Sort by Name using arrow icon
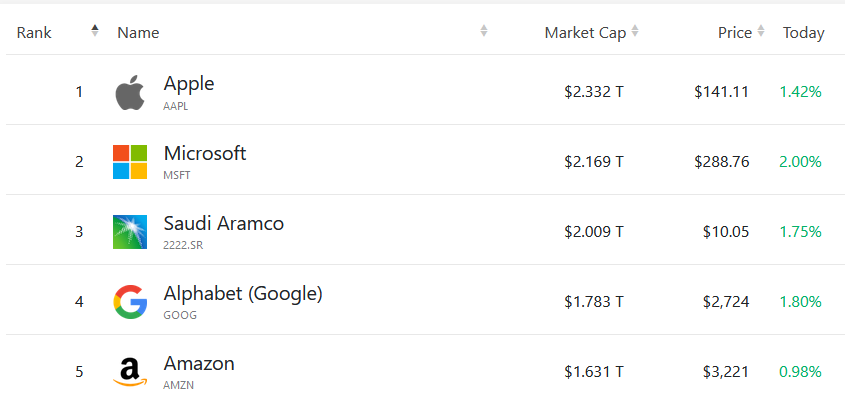The height and width of the screenshot is (401, 845). (484, 31)
